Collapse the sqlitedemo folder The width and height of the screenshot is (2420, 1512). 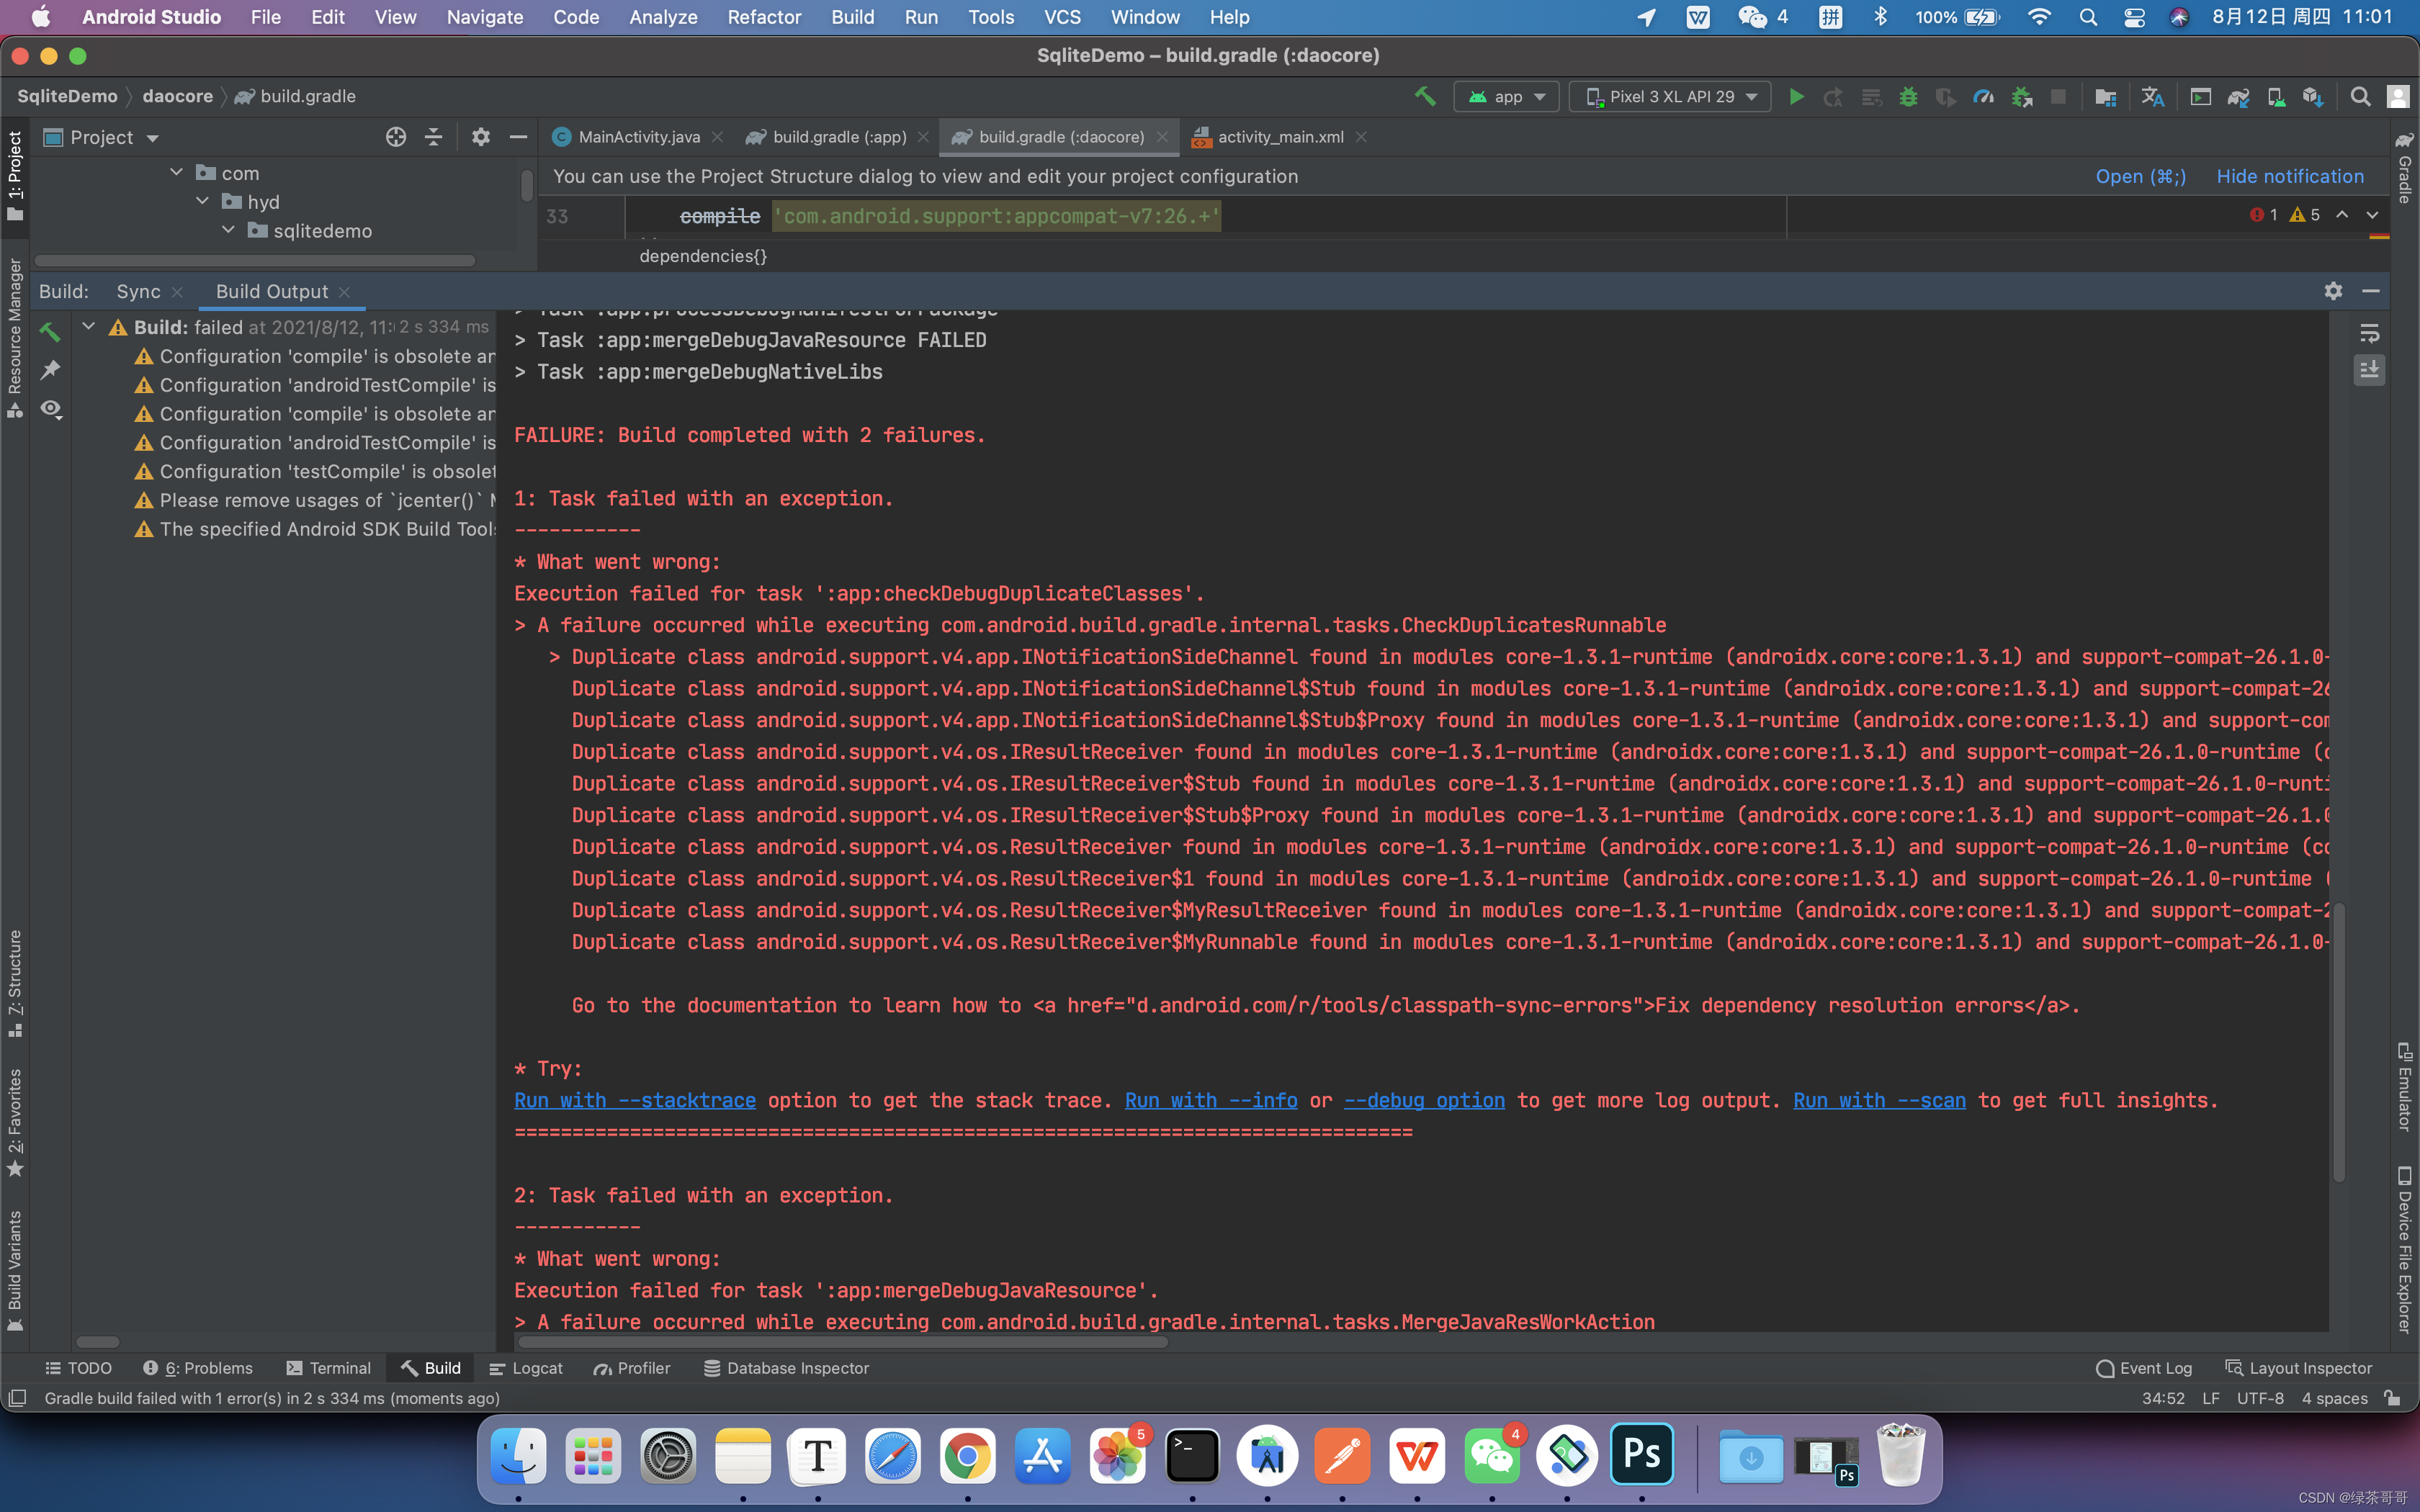pos(228,230)
